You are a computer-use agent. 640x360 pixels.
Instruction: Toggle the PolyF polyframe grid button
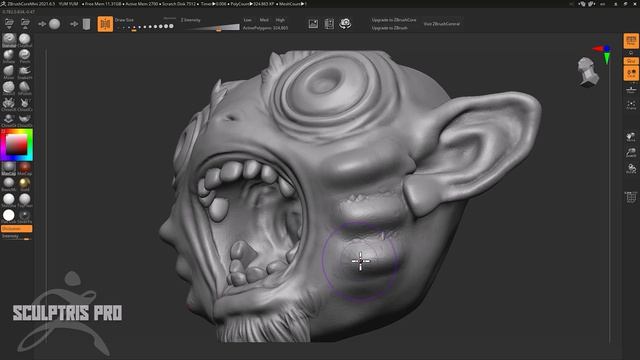(631, 197)
